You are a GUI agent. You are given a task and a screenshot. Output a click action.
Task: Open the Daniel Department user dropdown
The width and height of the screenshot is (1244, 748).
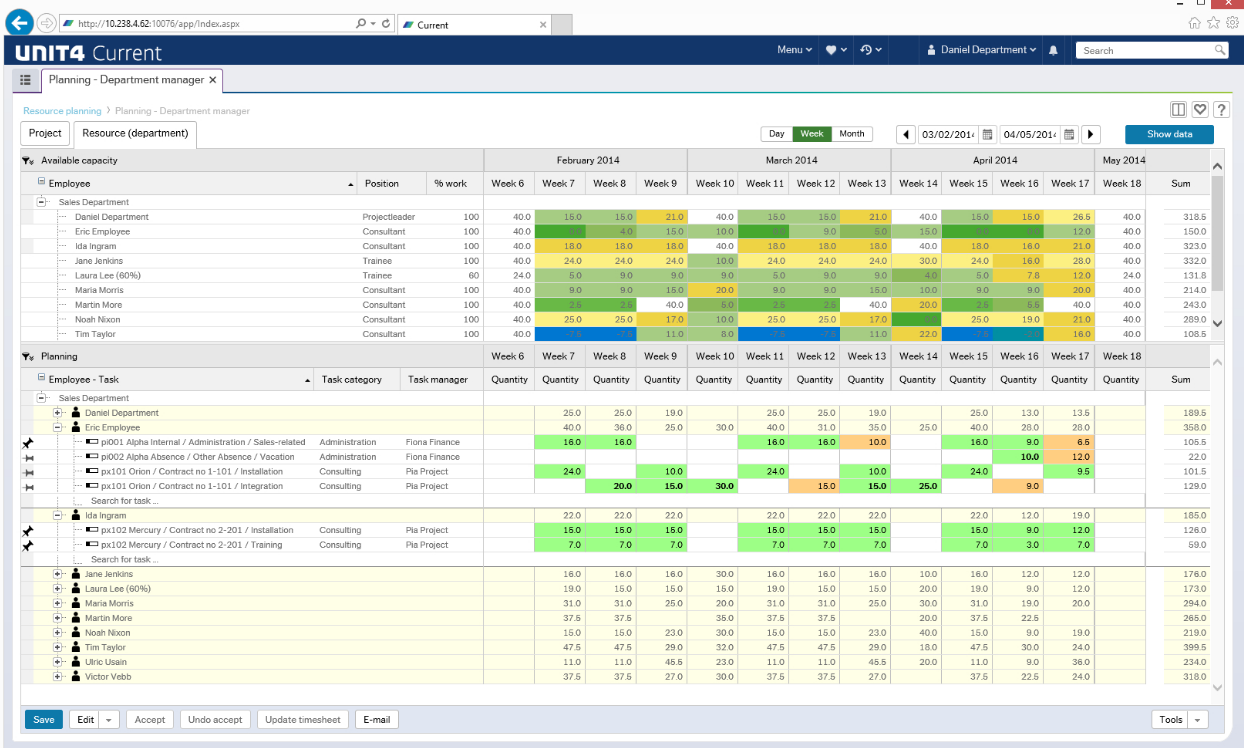click(982, 50)
